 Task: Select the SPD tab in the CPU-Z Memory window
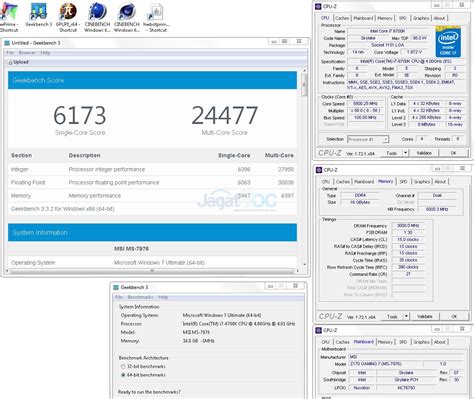pyautogui.click(x=403, y=182)
